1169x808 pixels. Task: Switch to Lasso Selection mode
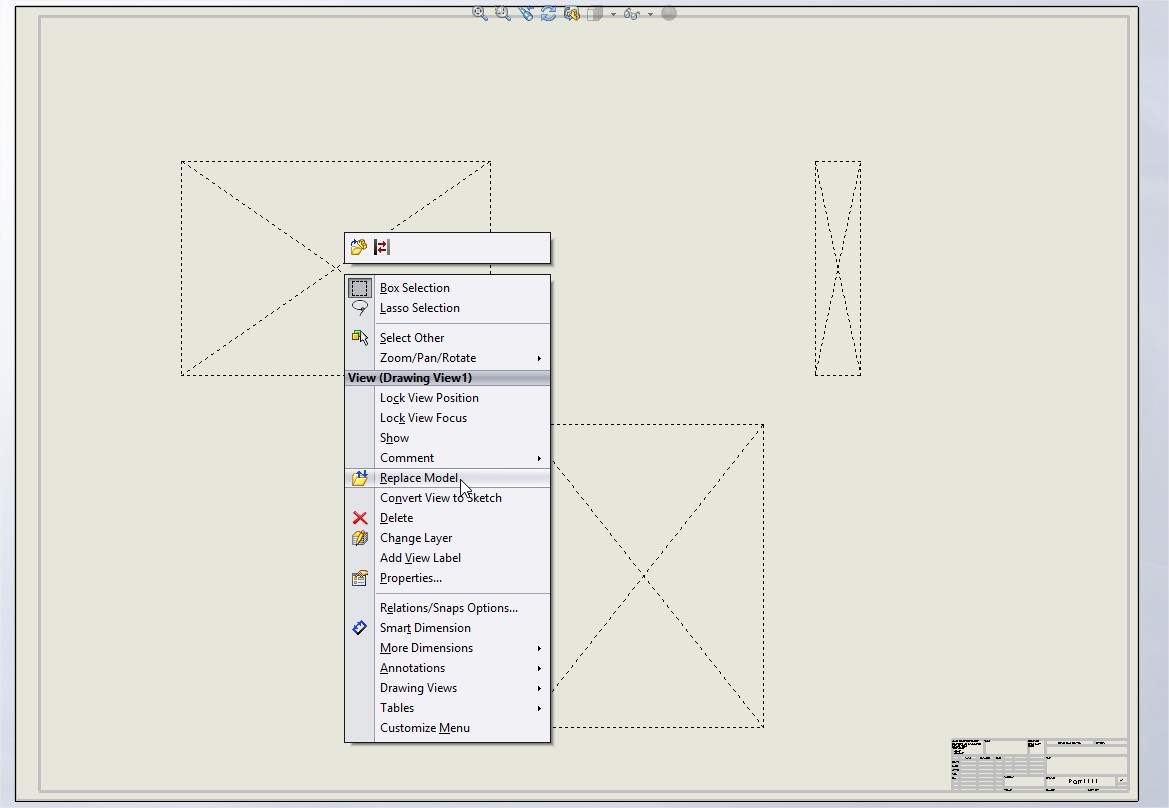(x=419, y=308)
